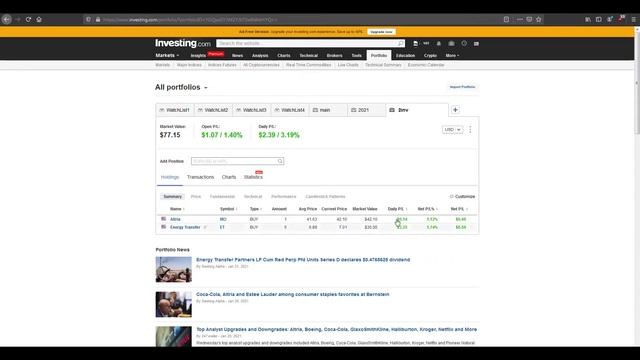Select the Performance view
This screenshot has height=360, width=640.
pyautogui.click(x=284, y=197)
